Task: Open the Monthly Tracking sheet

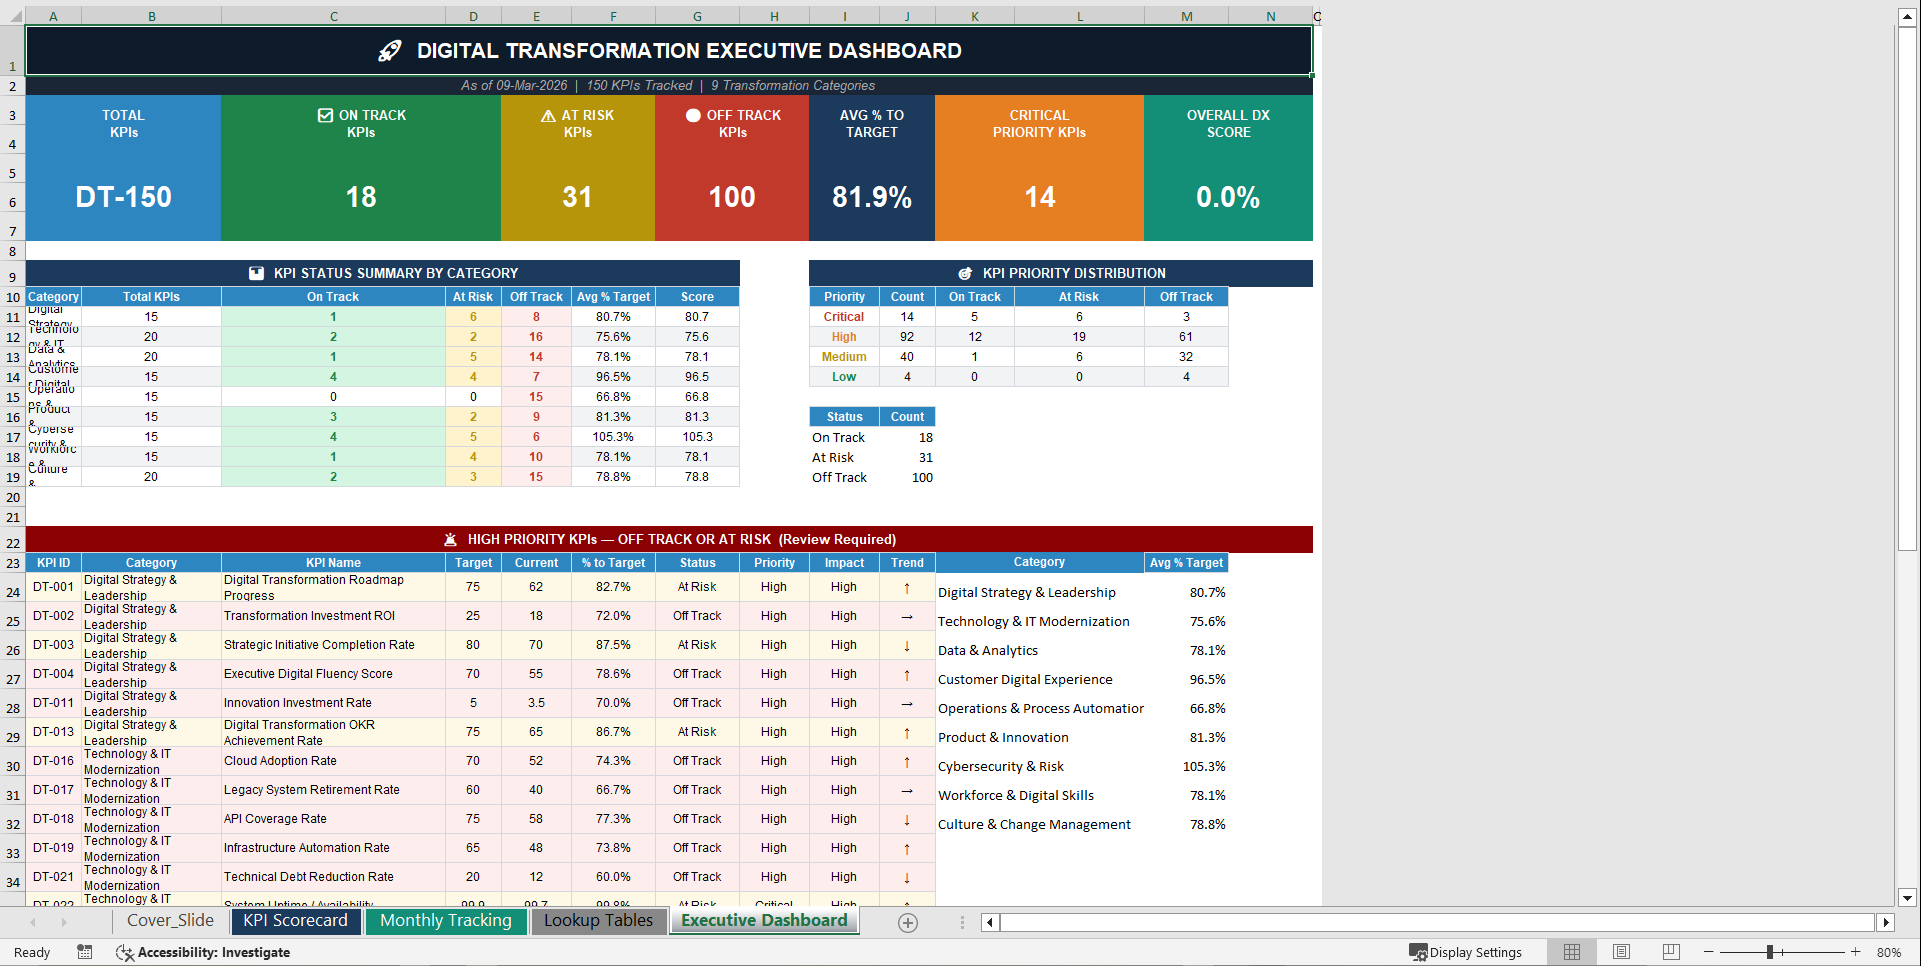Action: [x=446, y=920]
